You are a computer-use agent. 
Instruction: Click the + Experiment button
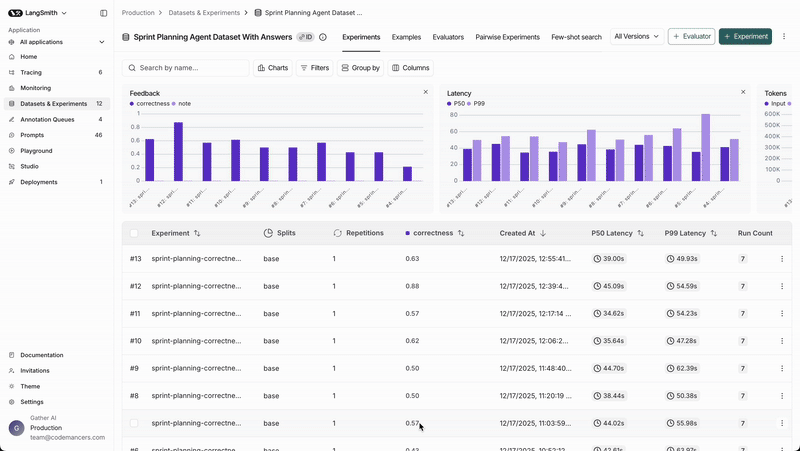[745, 37]
